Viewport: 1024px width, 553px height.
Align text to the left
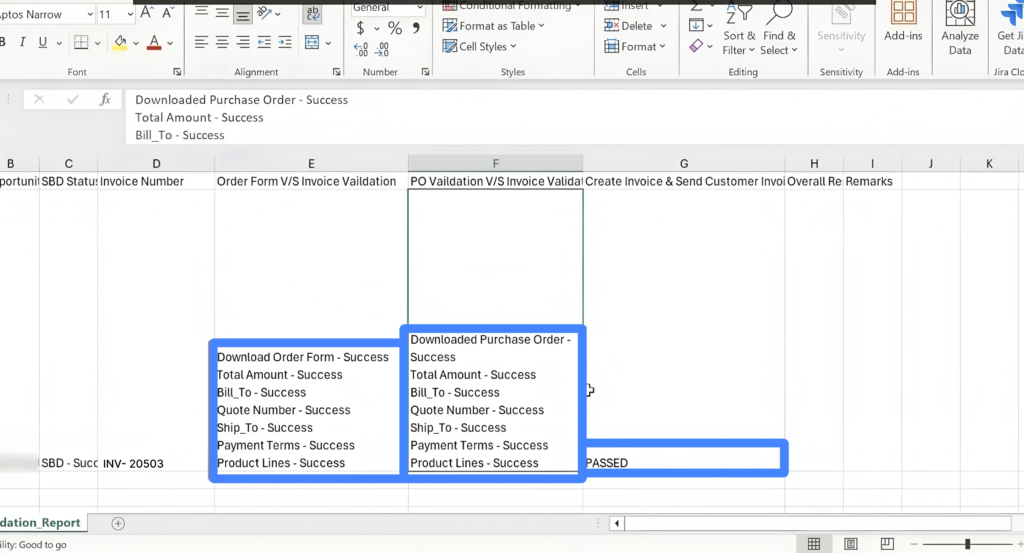click(x=201, y=43)
